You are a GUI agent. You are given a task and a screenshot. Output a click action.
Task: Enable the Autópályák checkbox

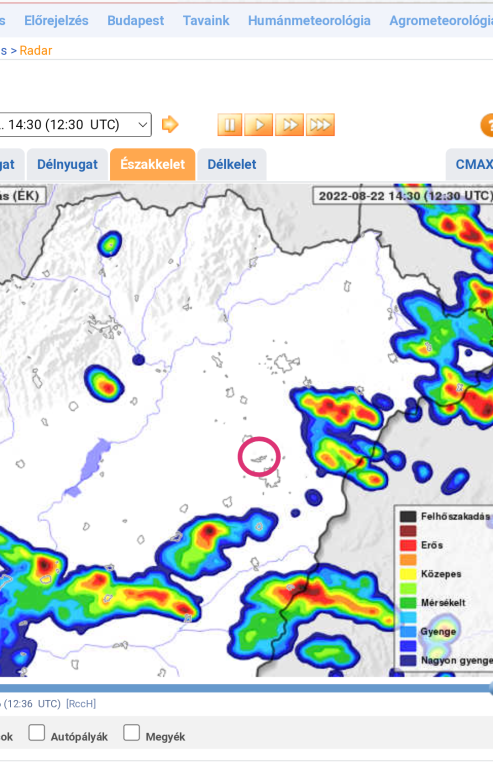pos(37,733)
